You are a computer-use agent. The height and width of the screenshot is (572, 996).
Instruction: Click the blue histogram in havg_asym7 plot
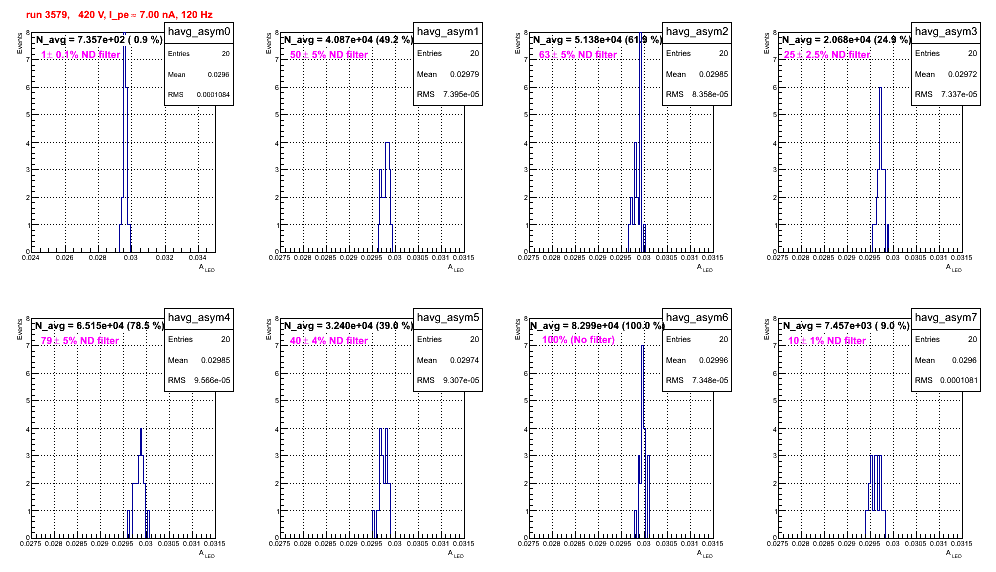pyautogui.click(x=875, y=496)
